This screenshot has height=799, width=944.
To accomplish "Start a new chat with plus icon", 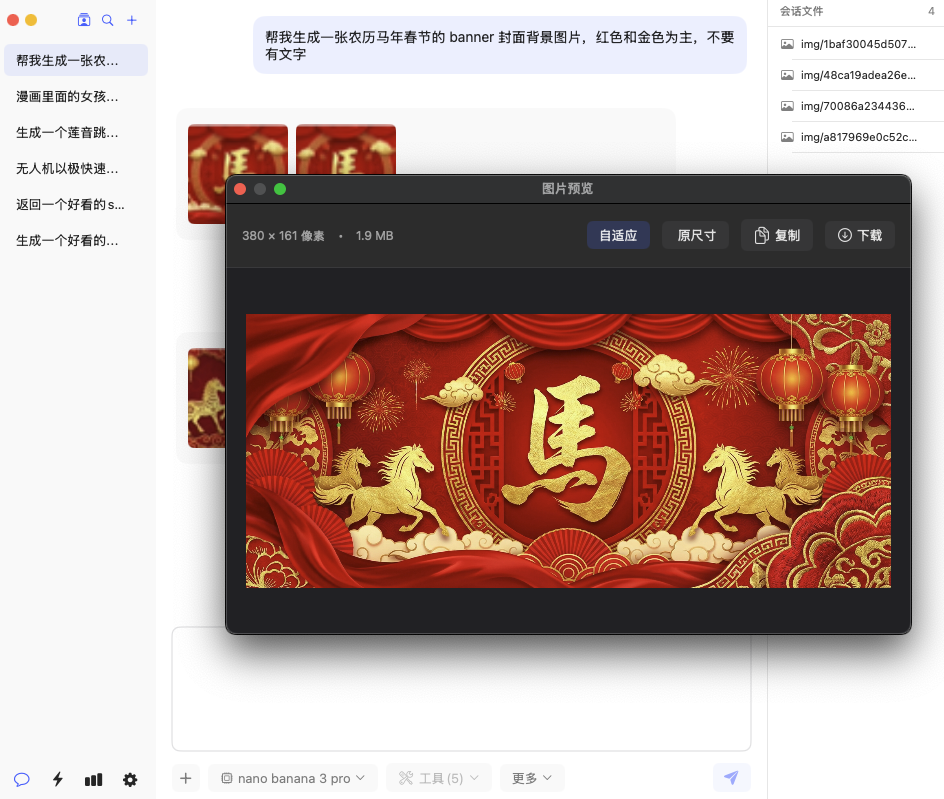I will coord(132,20).
